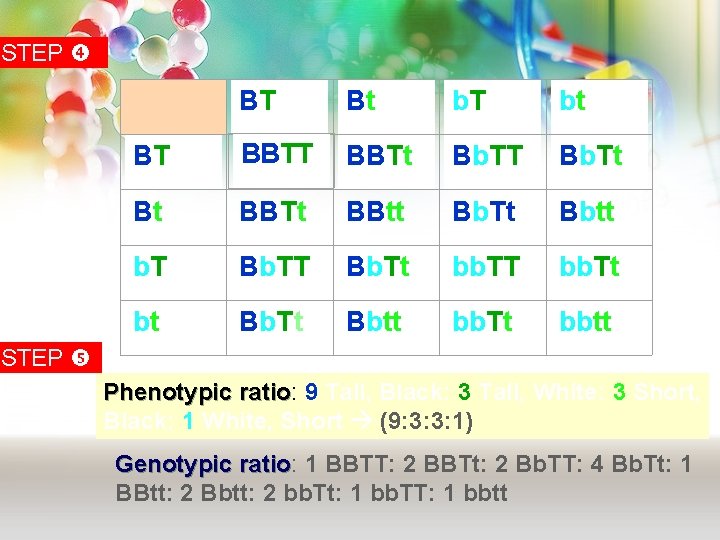
Task: Click the (9:3:3:1) ratio text
Action: click(x=427, y=421)
